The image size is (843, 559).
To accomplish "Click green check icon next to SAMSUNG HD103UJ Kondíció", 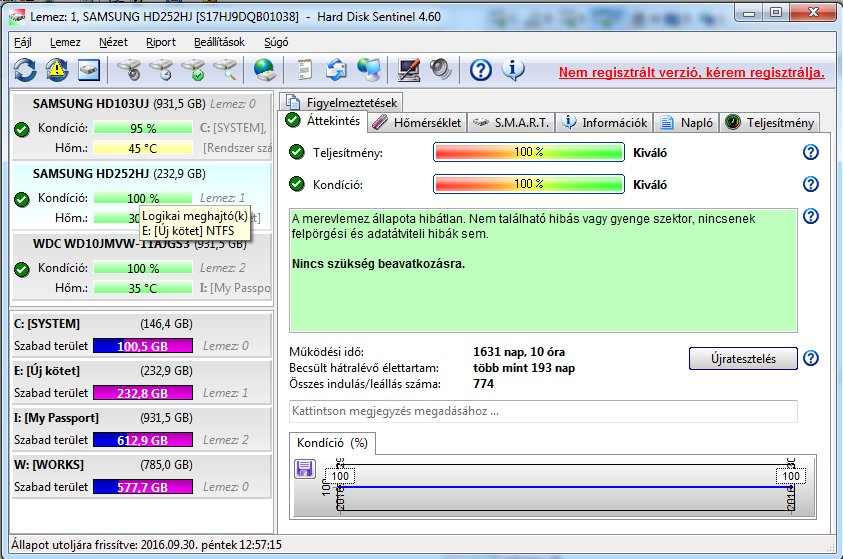I will click(22, 130).
